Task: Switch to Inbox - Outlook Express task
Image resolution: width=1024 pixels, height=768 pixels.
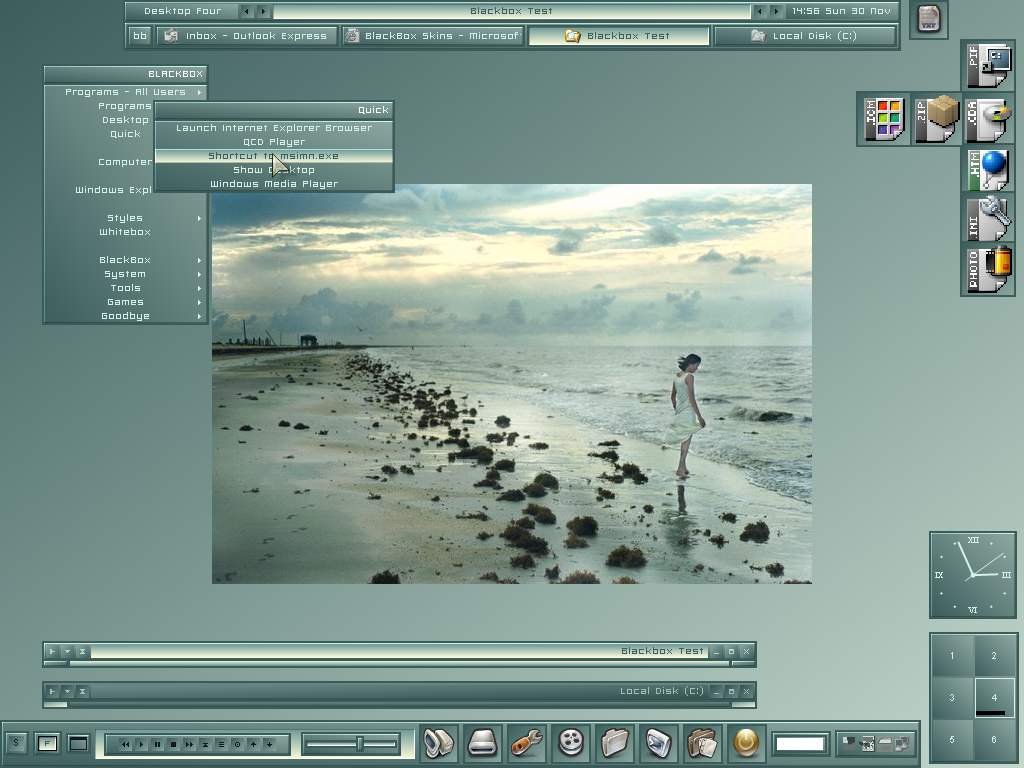Action: click(x=246, y=36)
